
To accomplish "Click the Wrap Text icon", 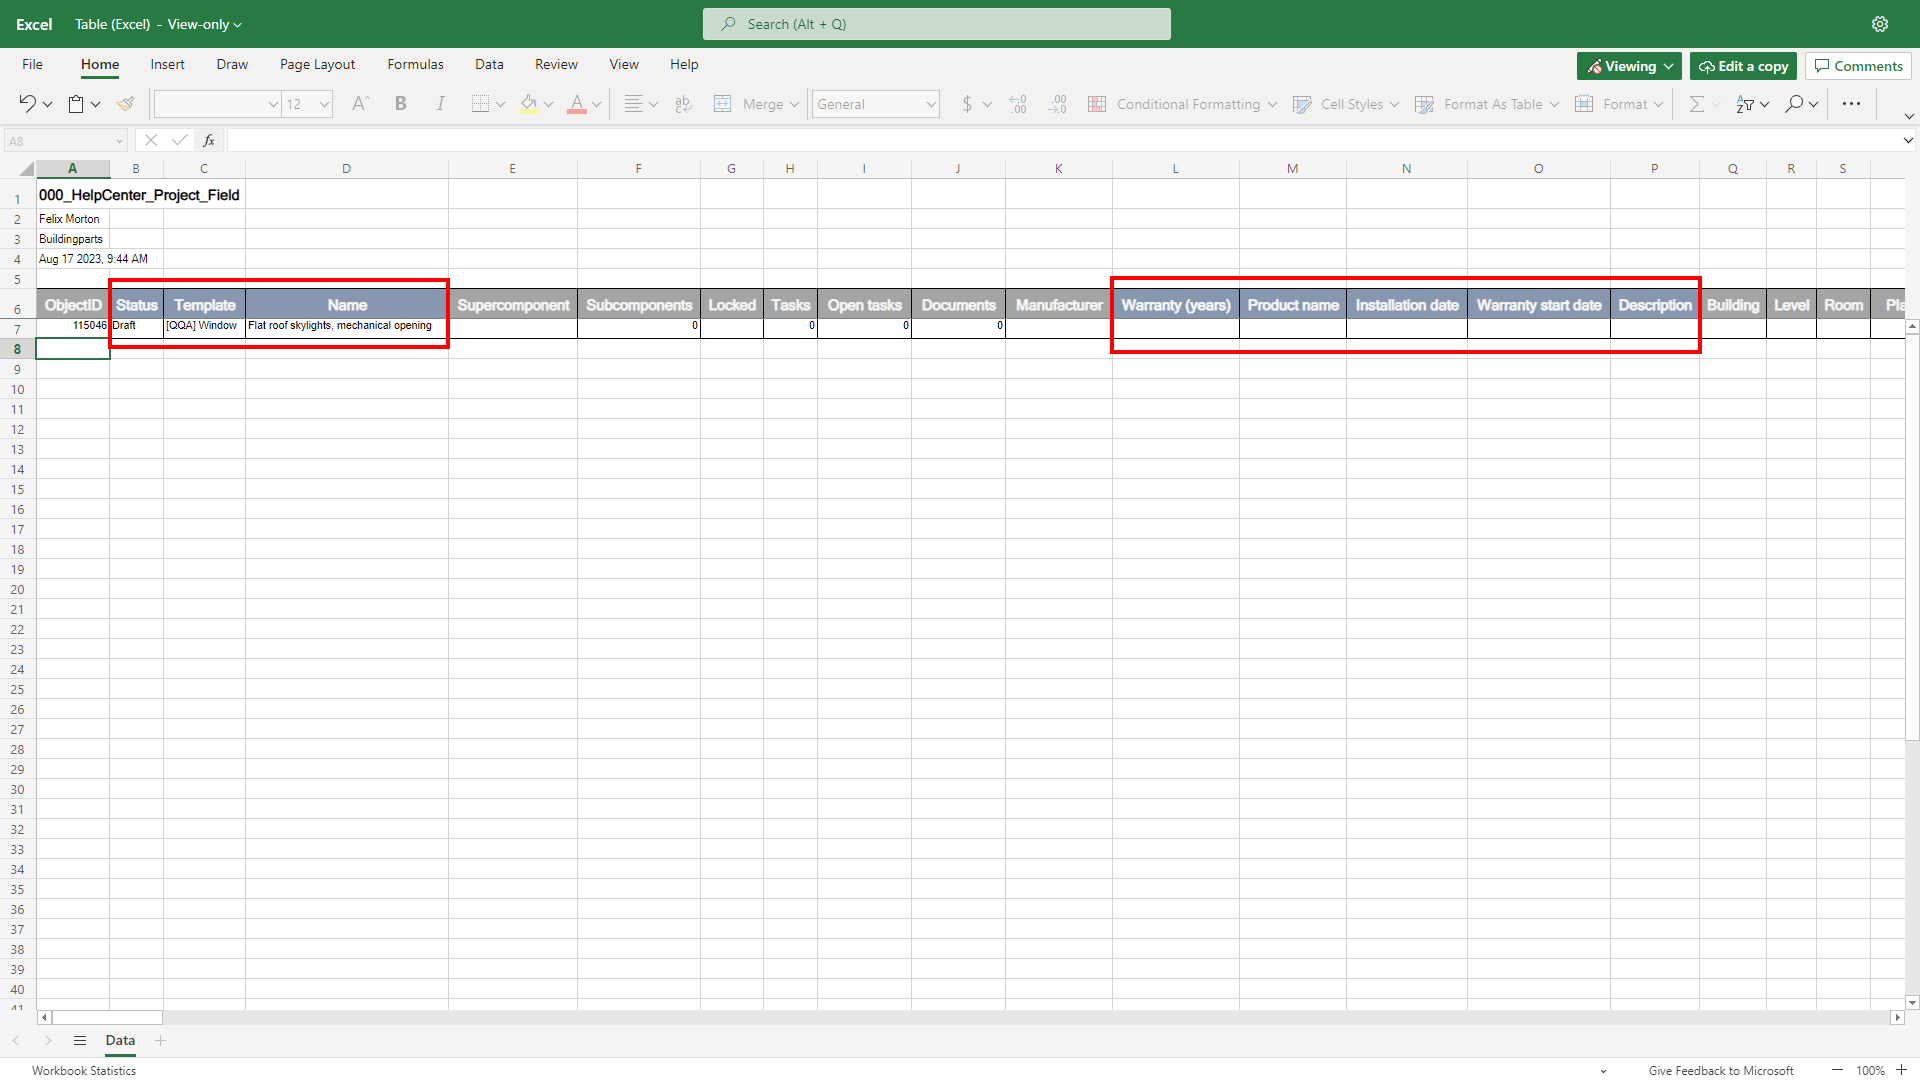I will (684, 104).
